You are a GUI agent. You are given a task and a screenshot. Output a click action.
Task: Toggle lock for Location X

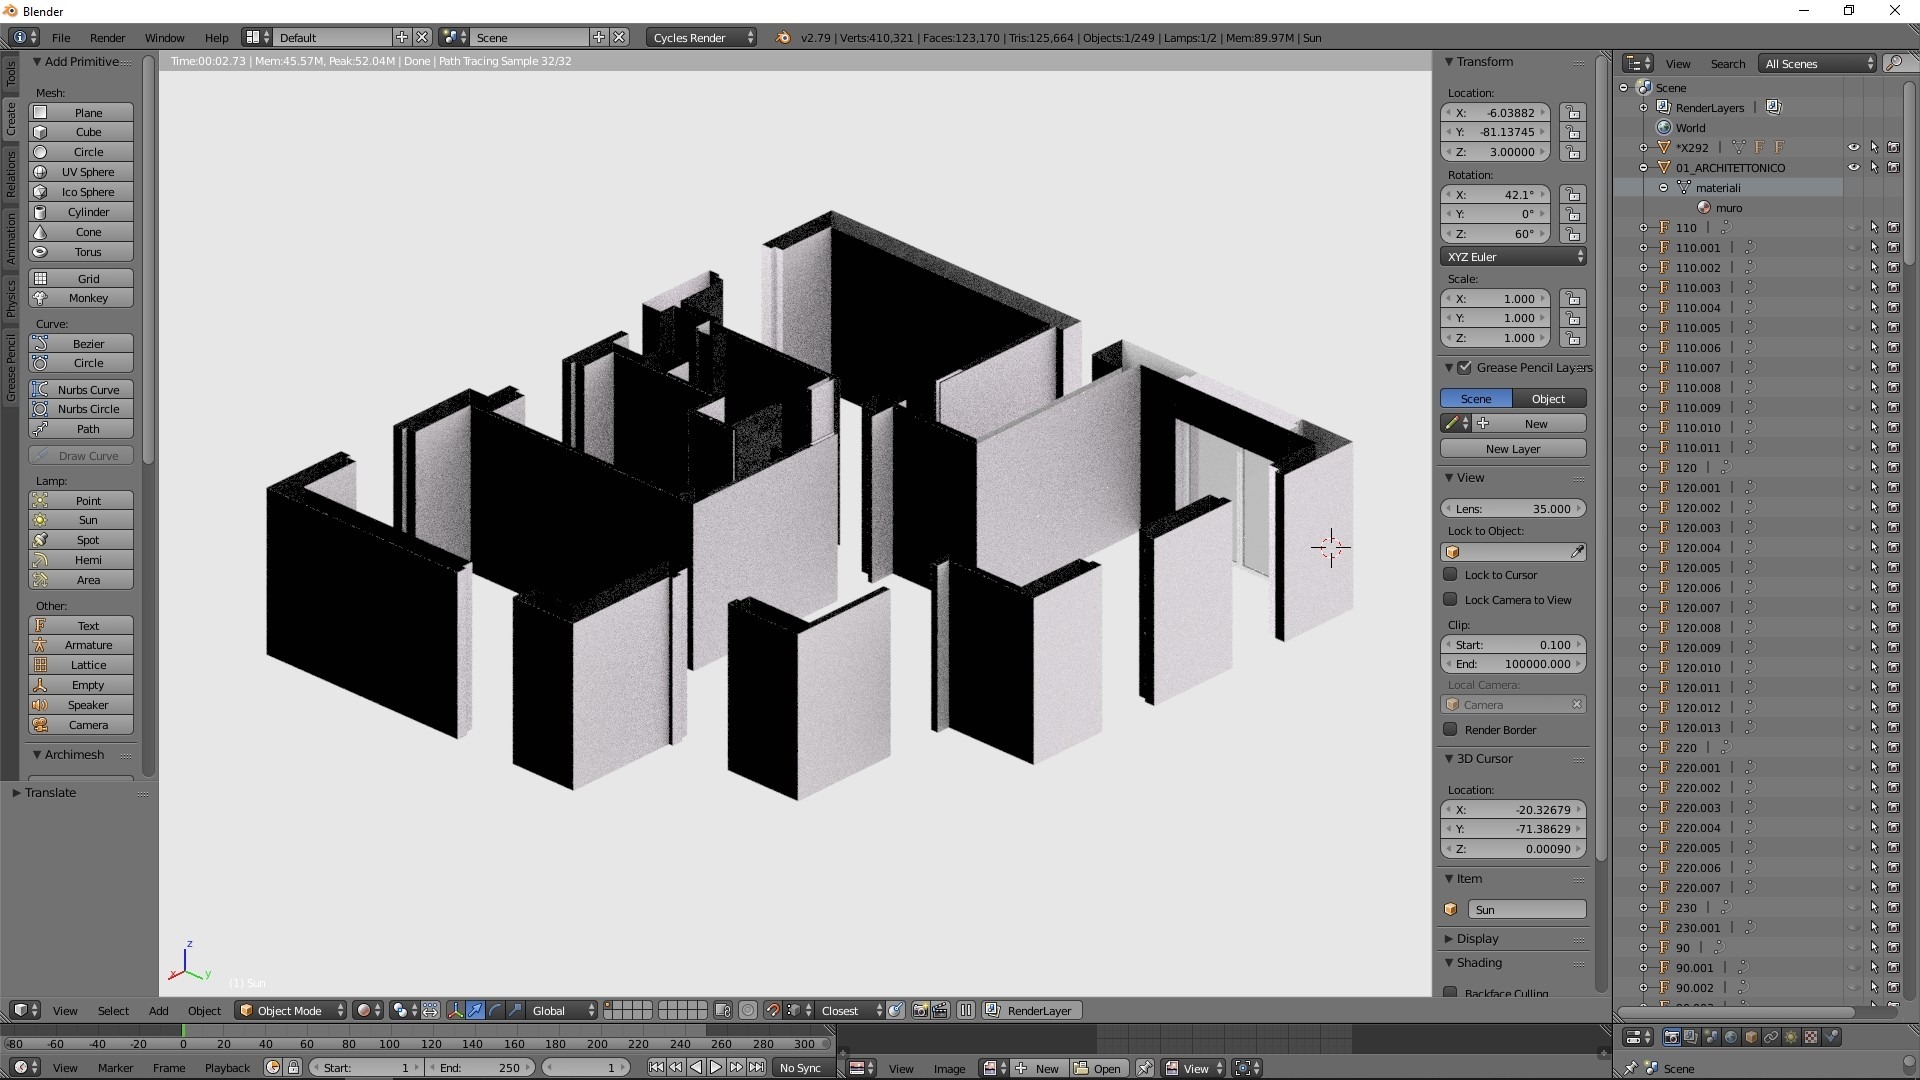[x=1573, y=113]
